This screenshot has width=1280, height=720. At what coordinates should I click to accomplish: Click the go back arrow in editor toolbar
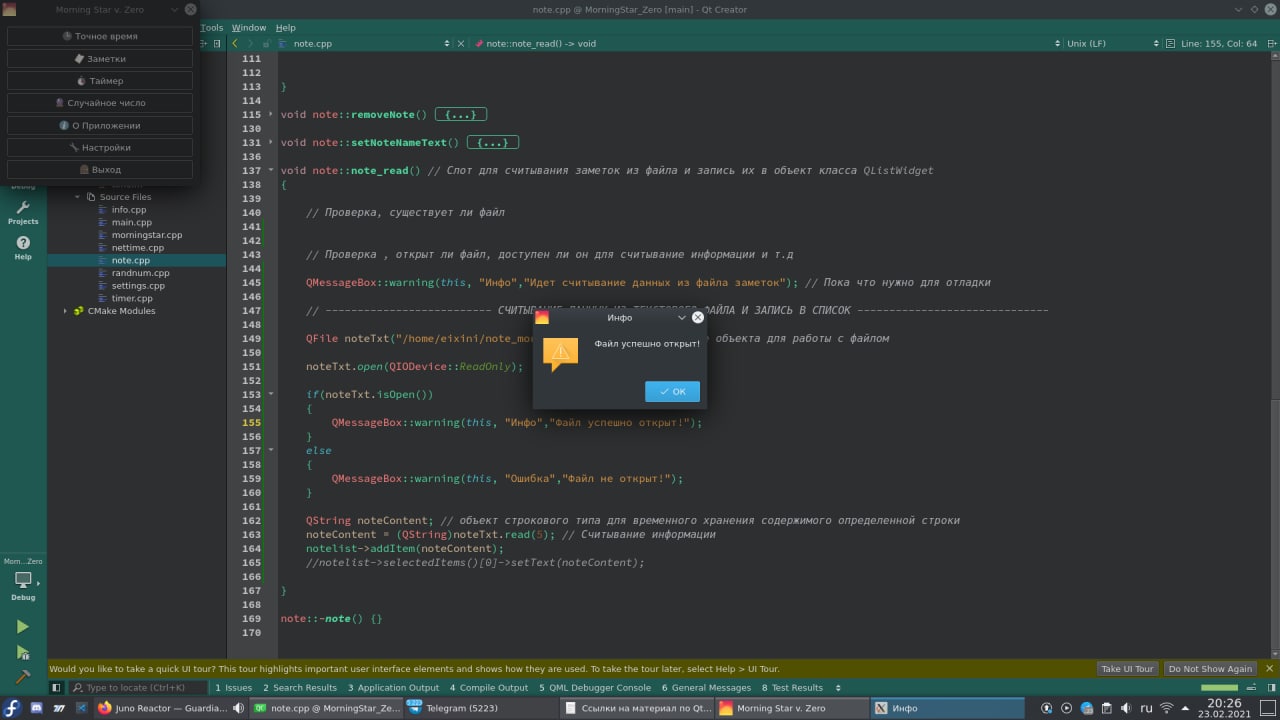[x=235, y=44]
